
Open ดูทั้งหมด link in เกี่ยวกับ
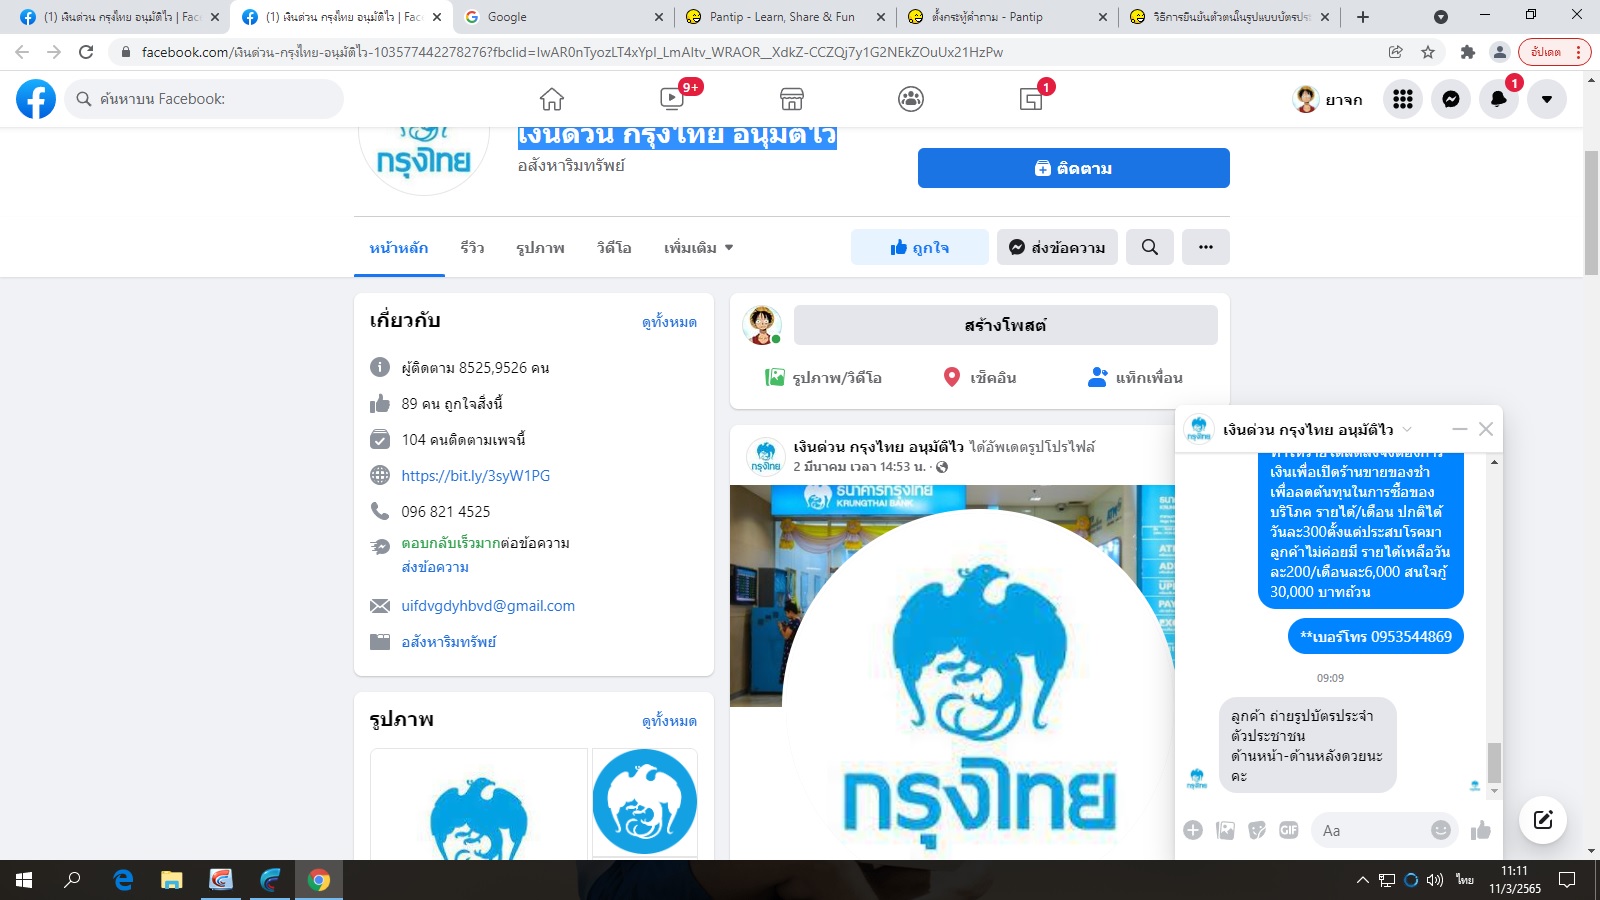click(669, 322)
